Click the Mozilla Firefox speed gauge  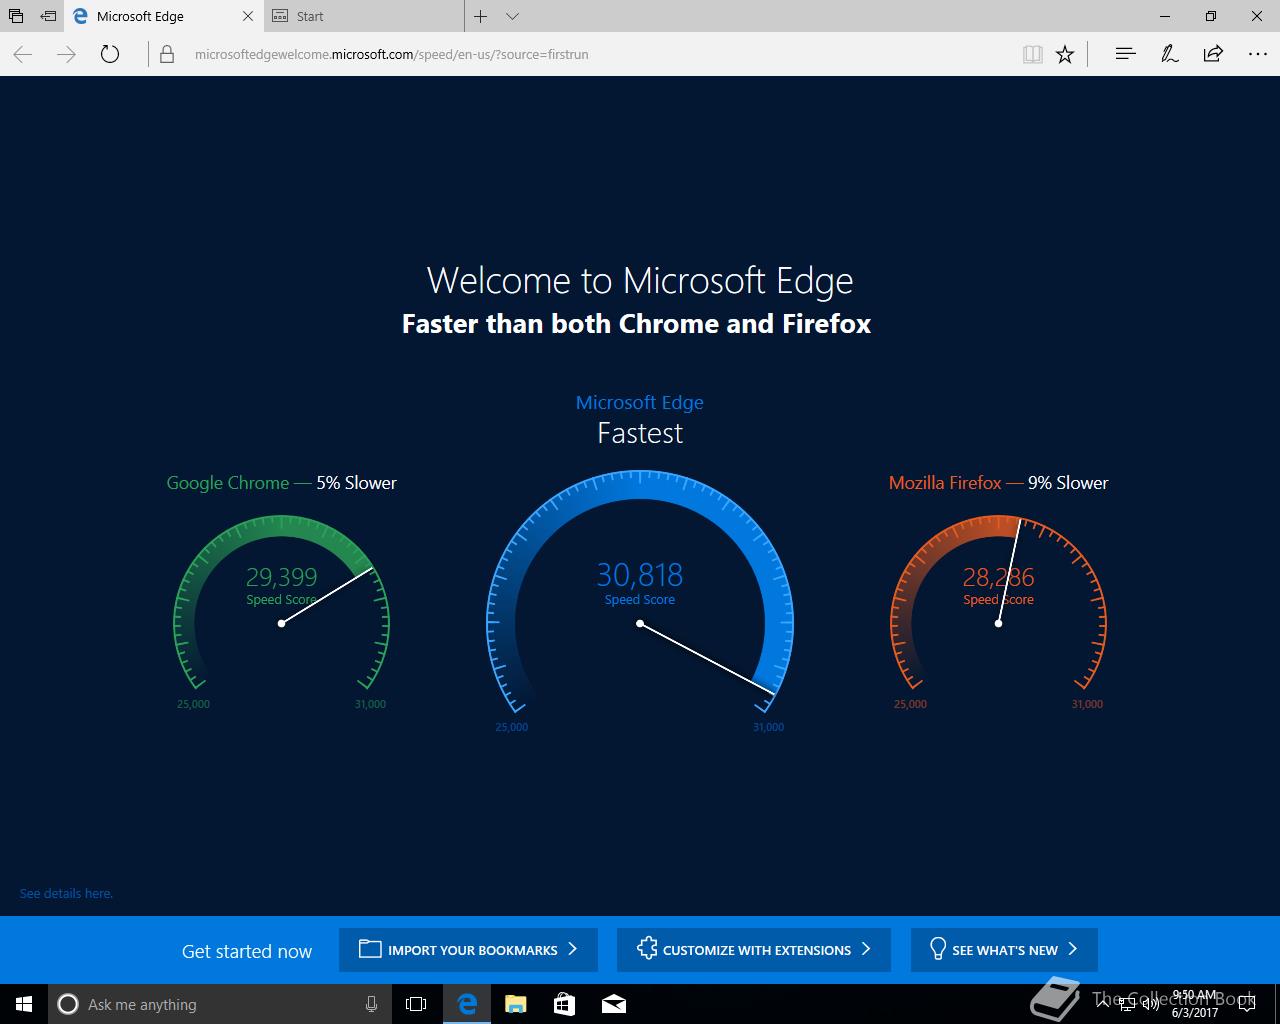tap(998, 603)
